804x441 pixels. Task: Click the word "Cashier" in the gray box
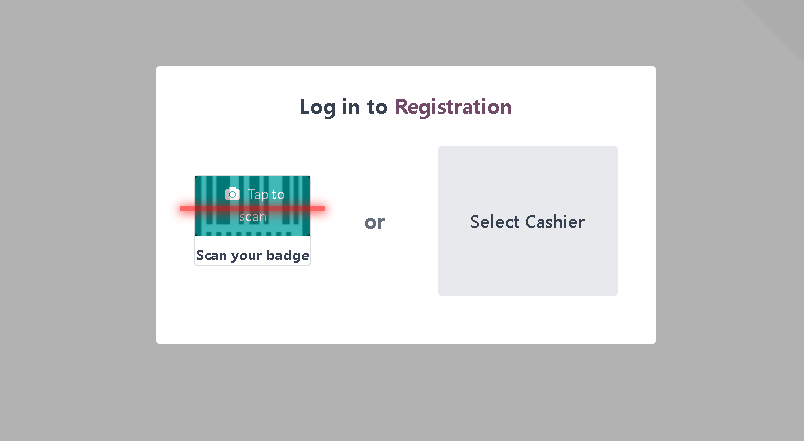555,222
